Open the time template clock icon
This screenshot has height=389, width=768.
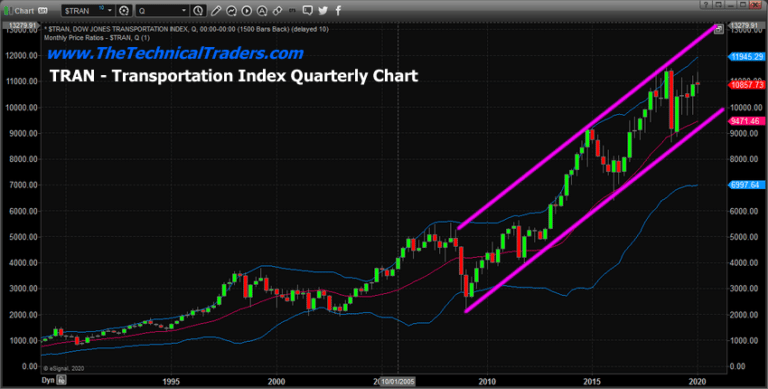198,10
